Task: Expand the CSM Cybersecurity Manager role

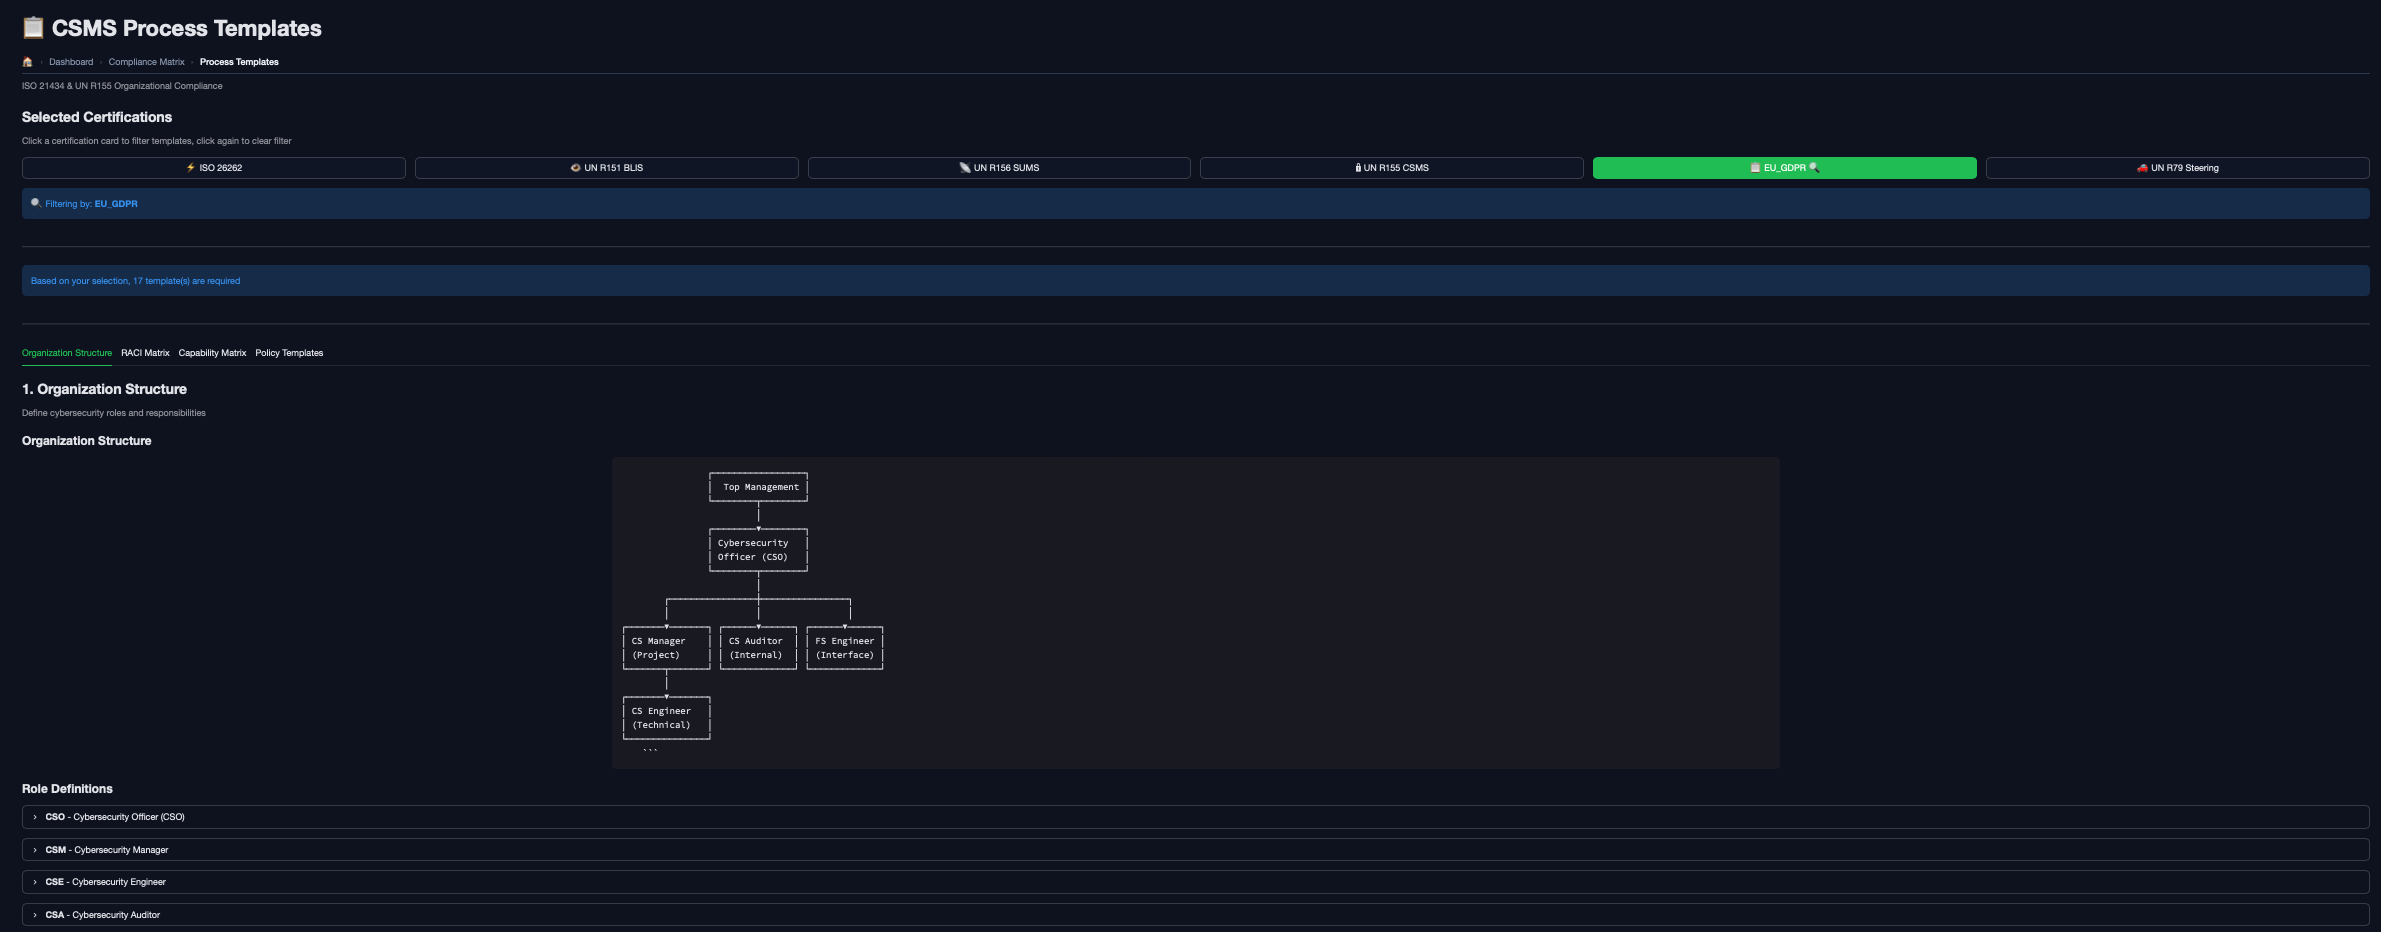Action: [x=107, y=850]
